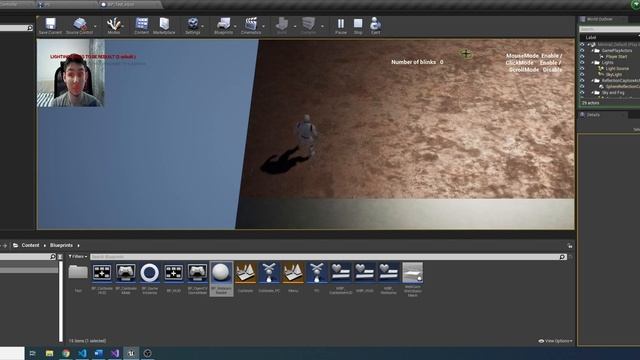Click the lock icon in Content Browser
Viewport: 640px width, 360px height.
(569, 246)
